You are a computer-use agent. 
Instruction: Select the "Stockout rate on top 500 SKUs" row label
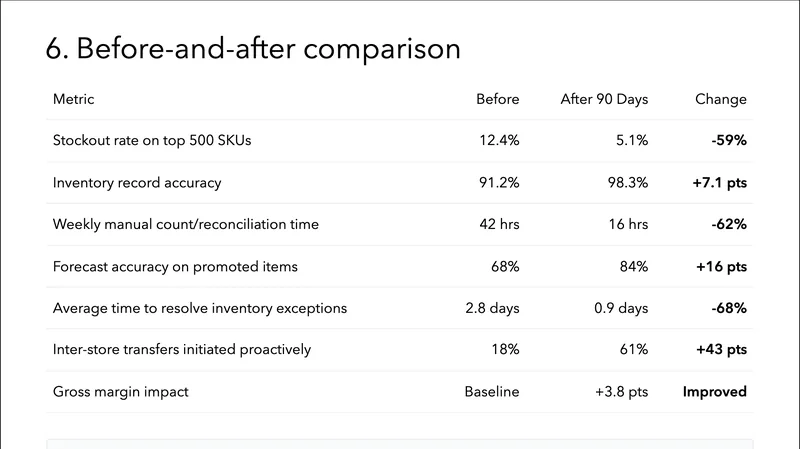tap(152, 141)
